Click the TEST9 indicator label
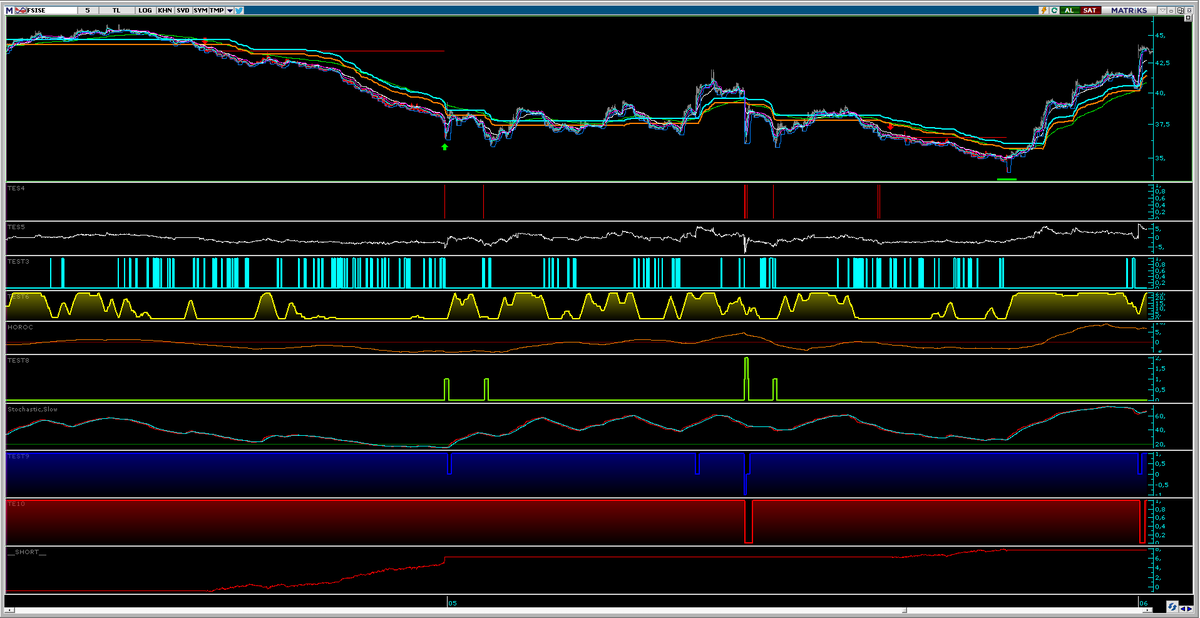Screen dimensions: 1200x618 tap(18, 455)
